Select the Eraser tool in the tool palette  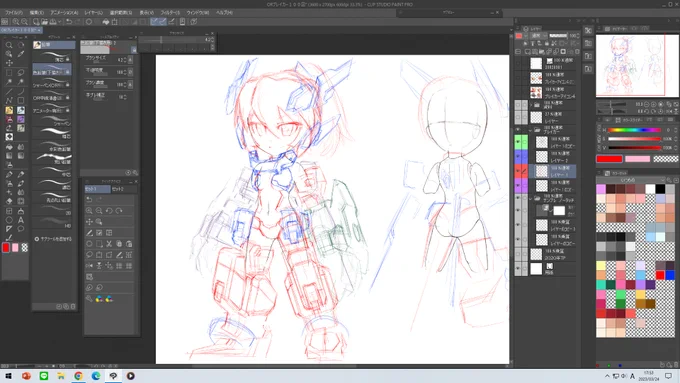pos(9,201)
